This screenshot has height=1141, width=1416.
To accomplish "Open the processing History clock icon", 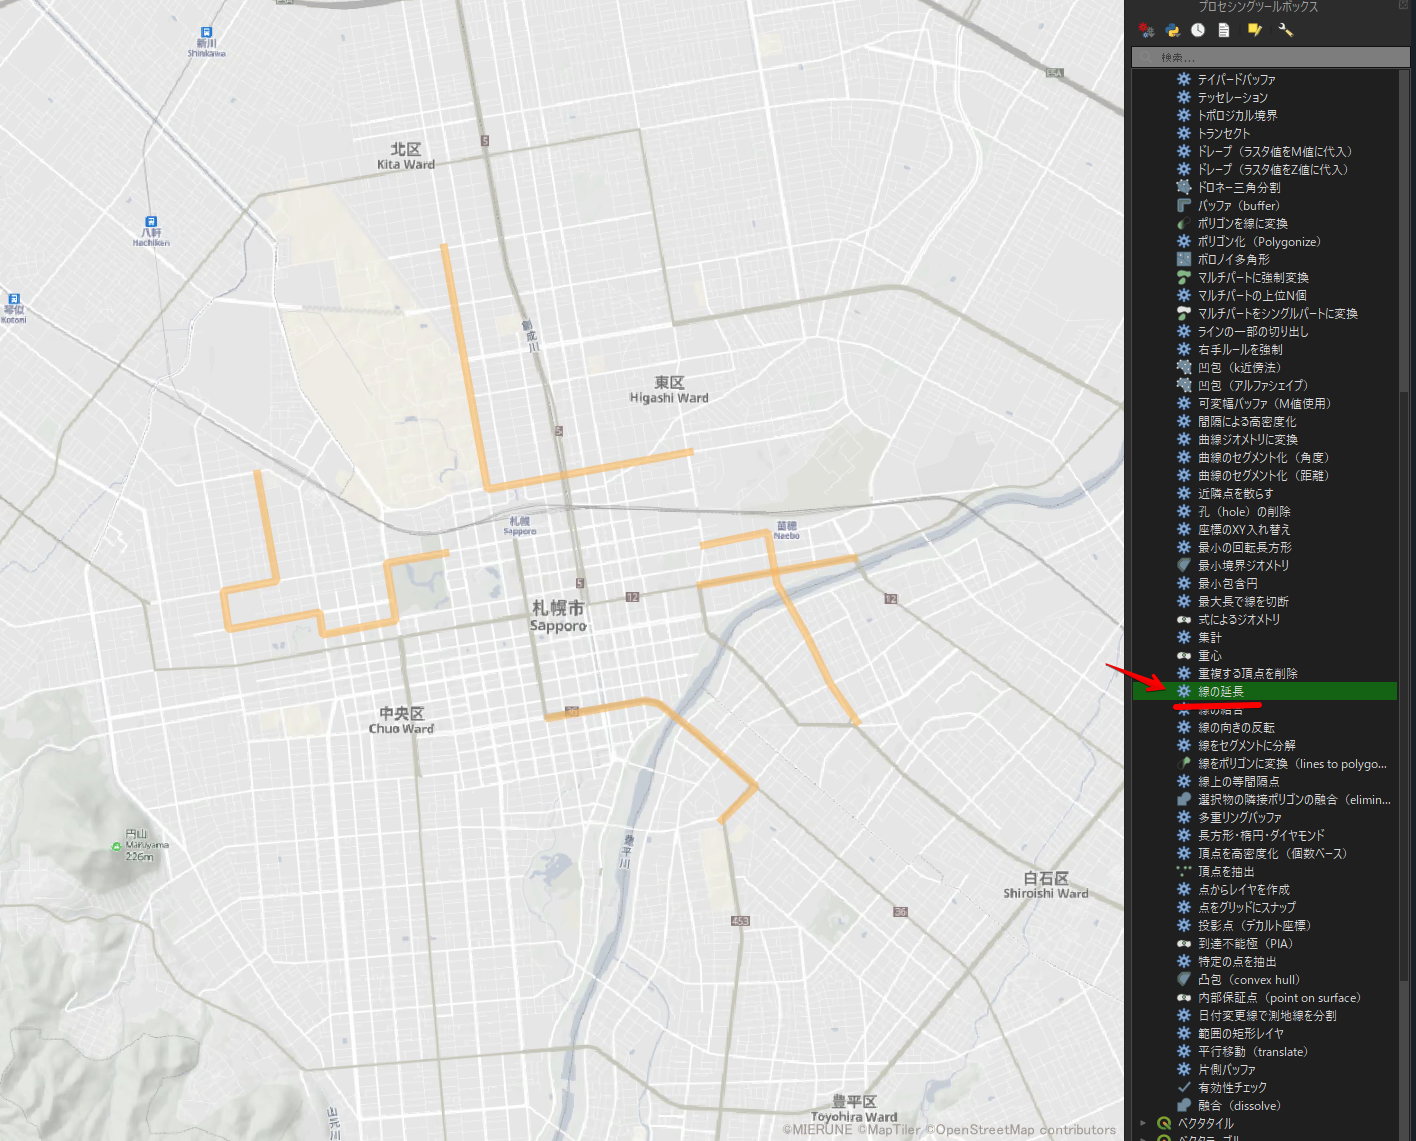I will coord(1198,31).
